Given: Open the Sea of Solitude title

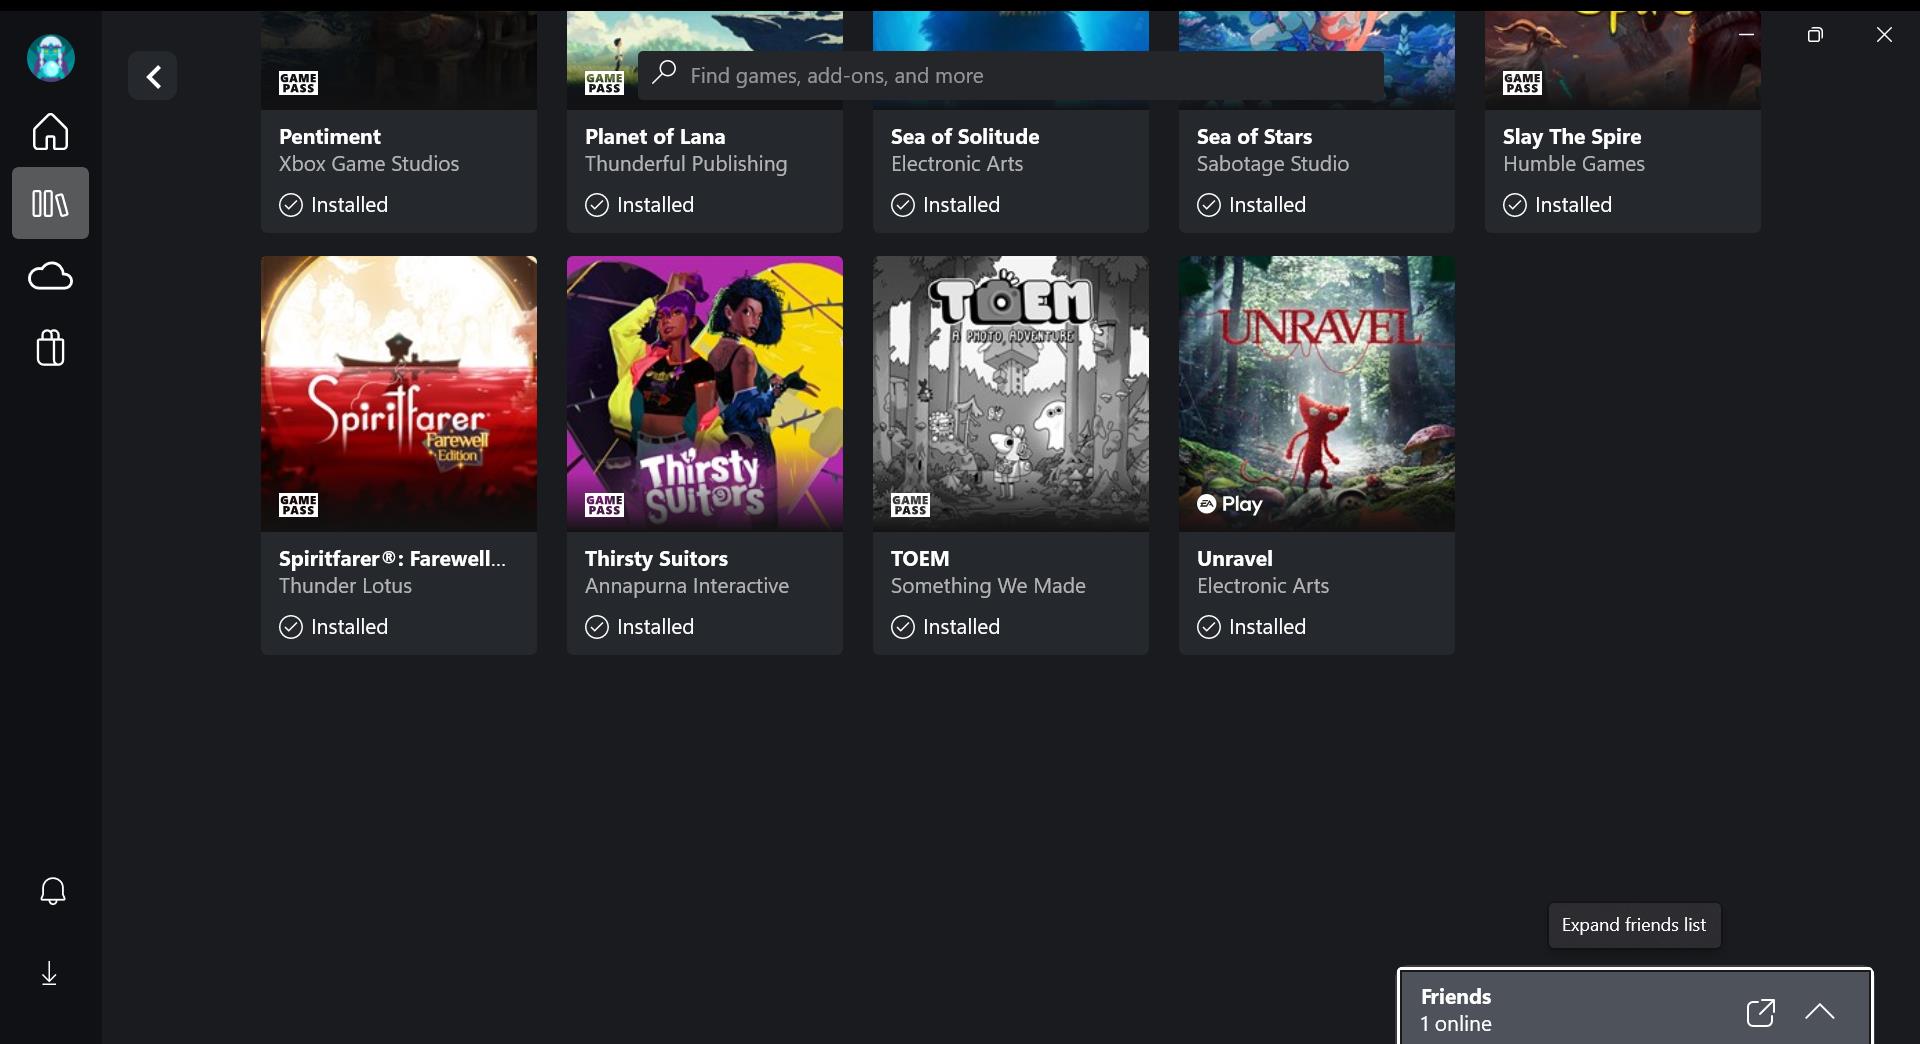Looking at the screenshot, I should click(x=965, y=137).
